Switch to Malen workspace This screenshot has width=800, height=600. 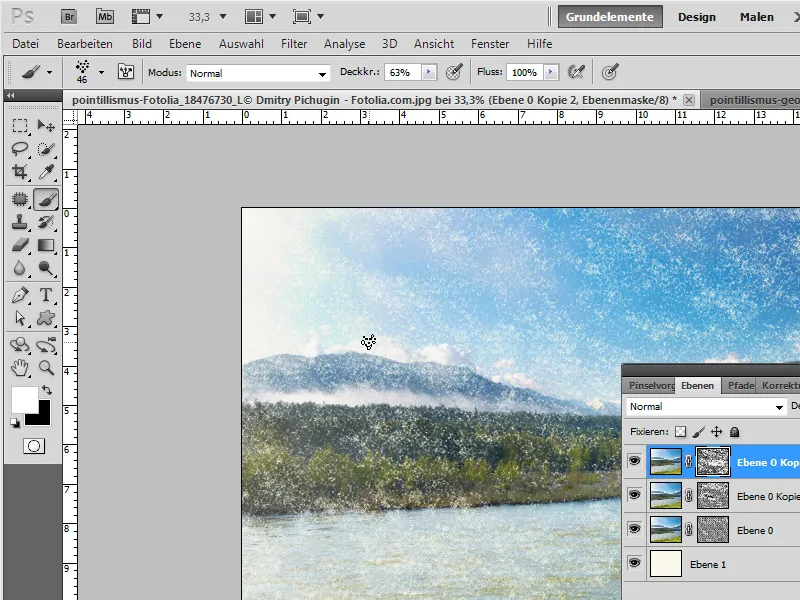[x=757, y=17]
